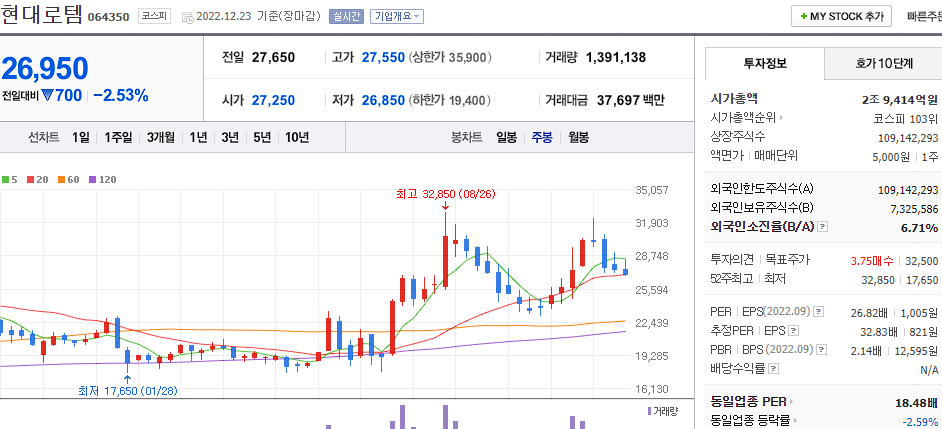Screen dimensions: 942x429
Task: Select the 1주일 line chart period
Action: [x=118, y=138]
